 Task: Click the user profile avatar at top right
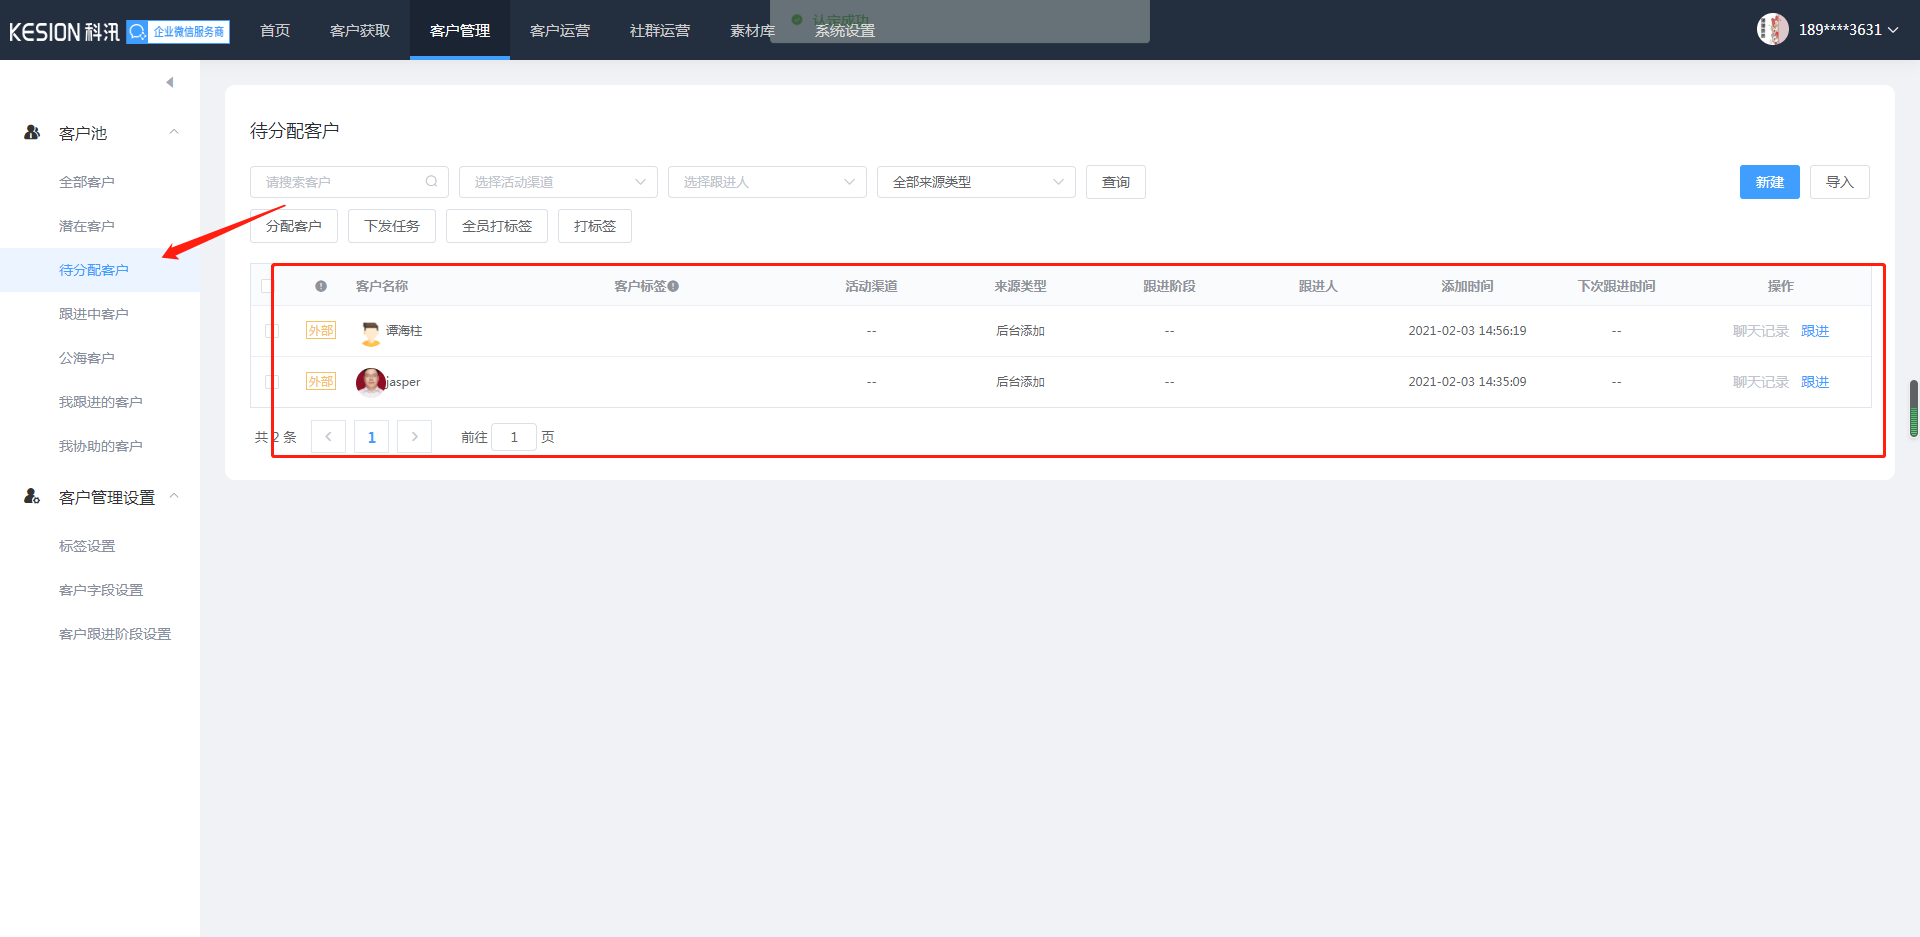[x=1772, y=29]
